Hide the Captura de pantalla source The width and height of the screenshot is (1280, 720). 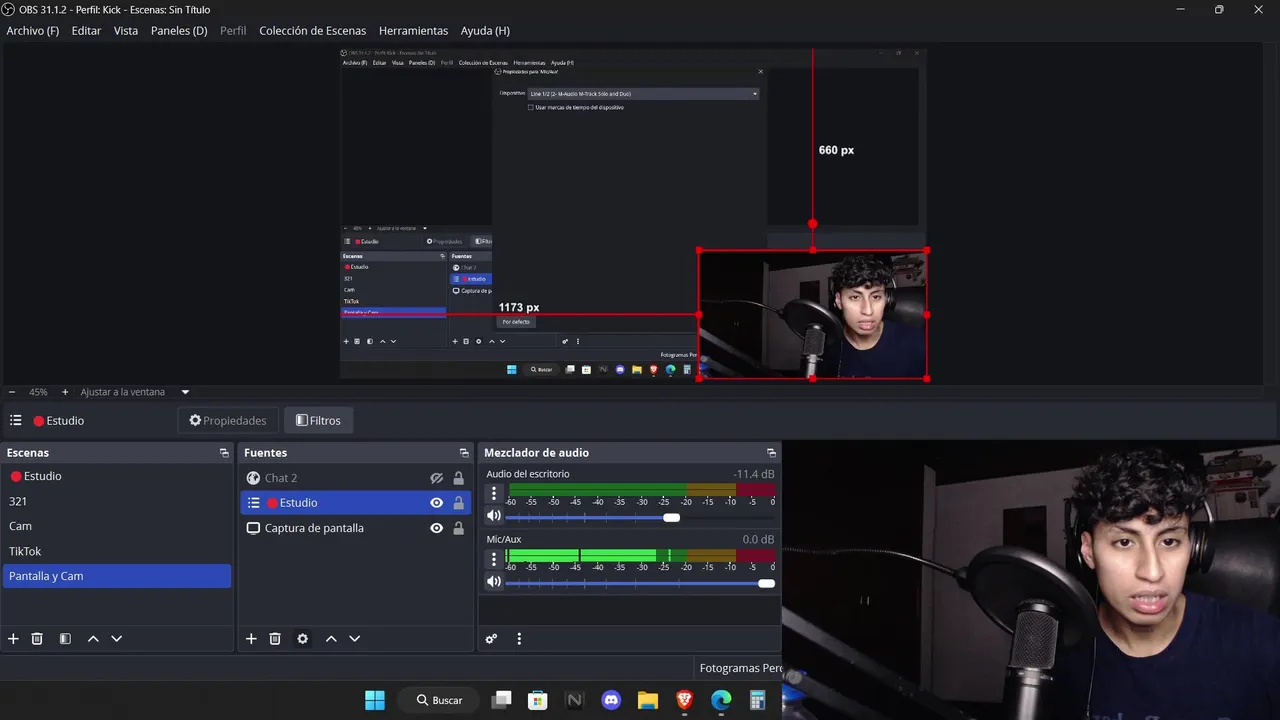tap(436, 528)
